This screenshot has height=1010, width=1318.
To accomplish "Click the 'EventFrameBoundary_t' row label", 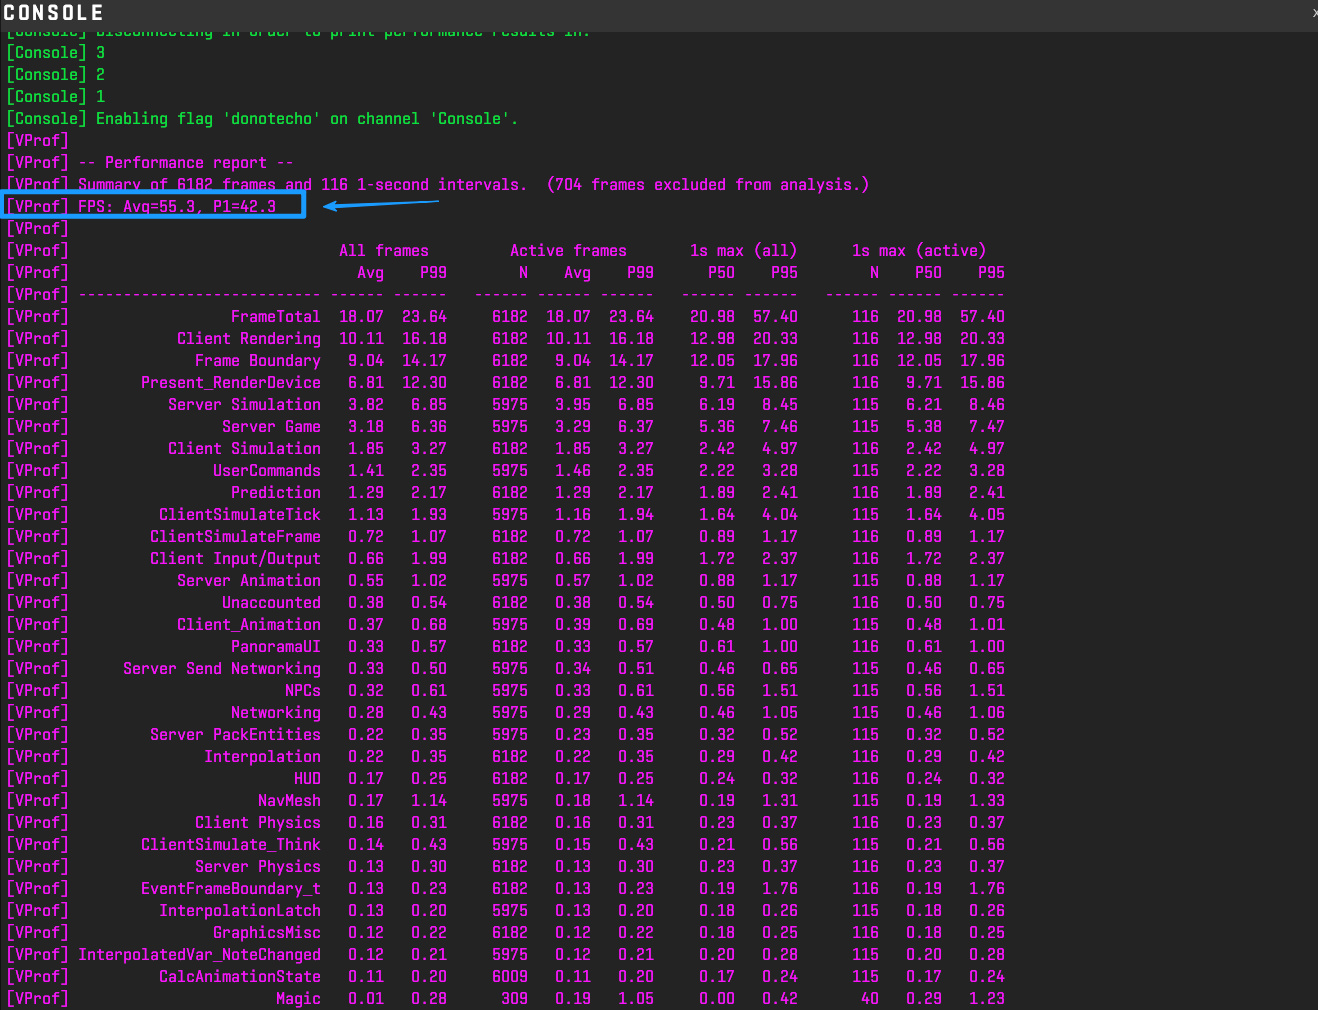I will pyautogui.click(x=231, y=889).
